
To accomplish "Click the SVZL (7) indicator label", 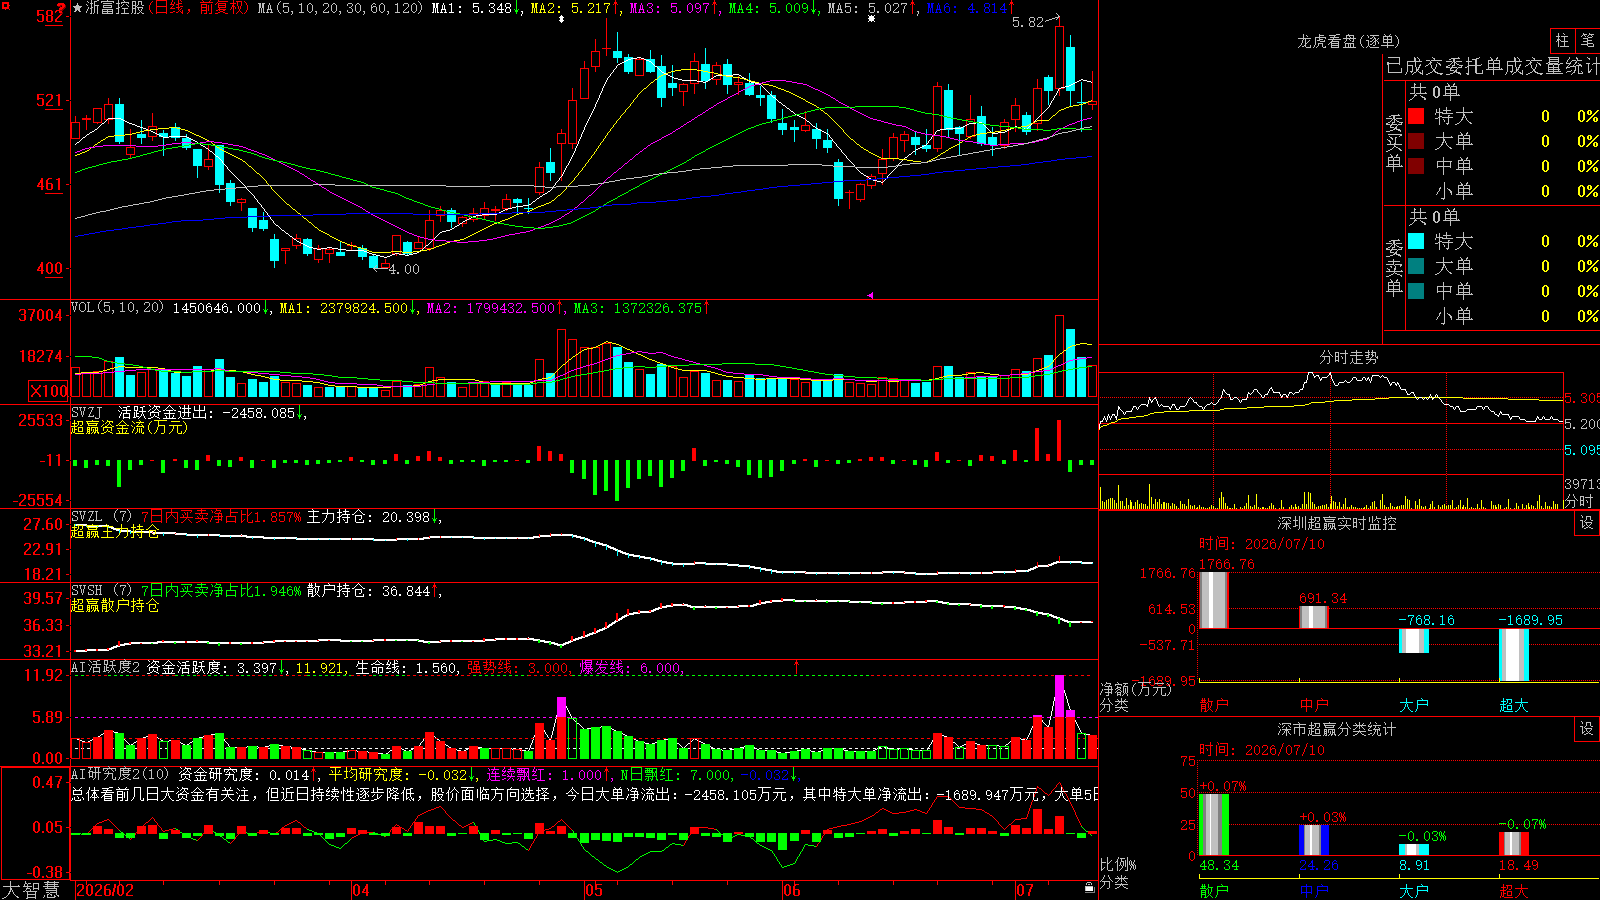I will pyautogui.click(x=101, y=517).
